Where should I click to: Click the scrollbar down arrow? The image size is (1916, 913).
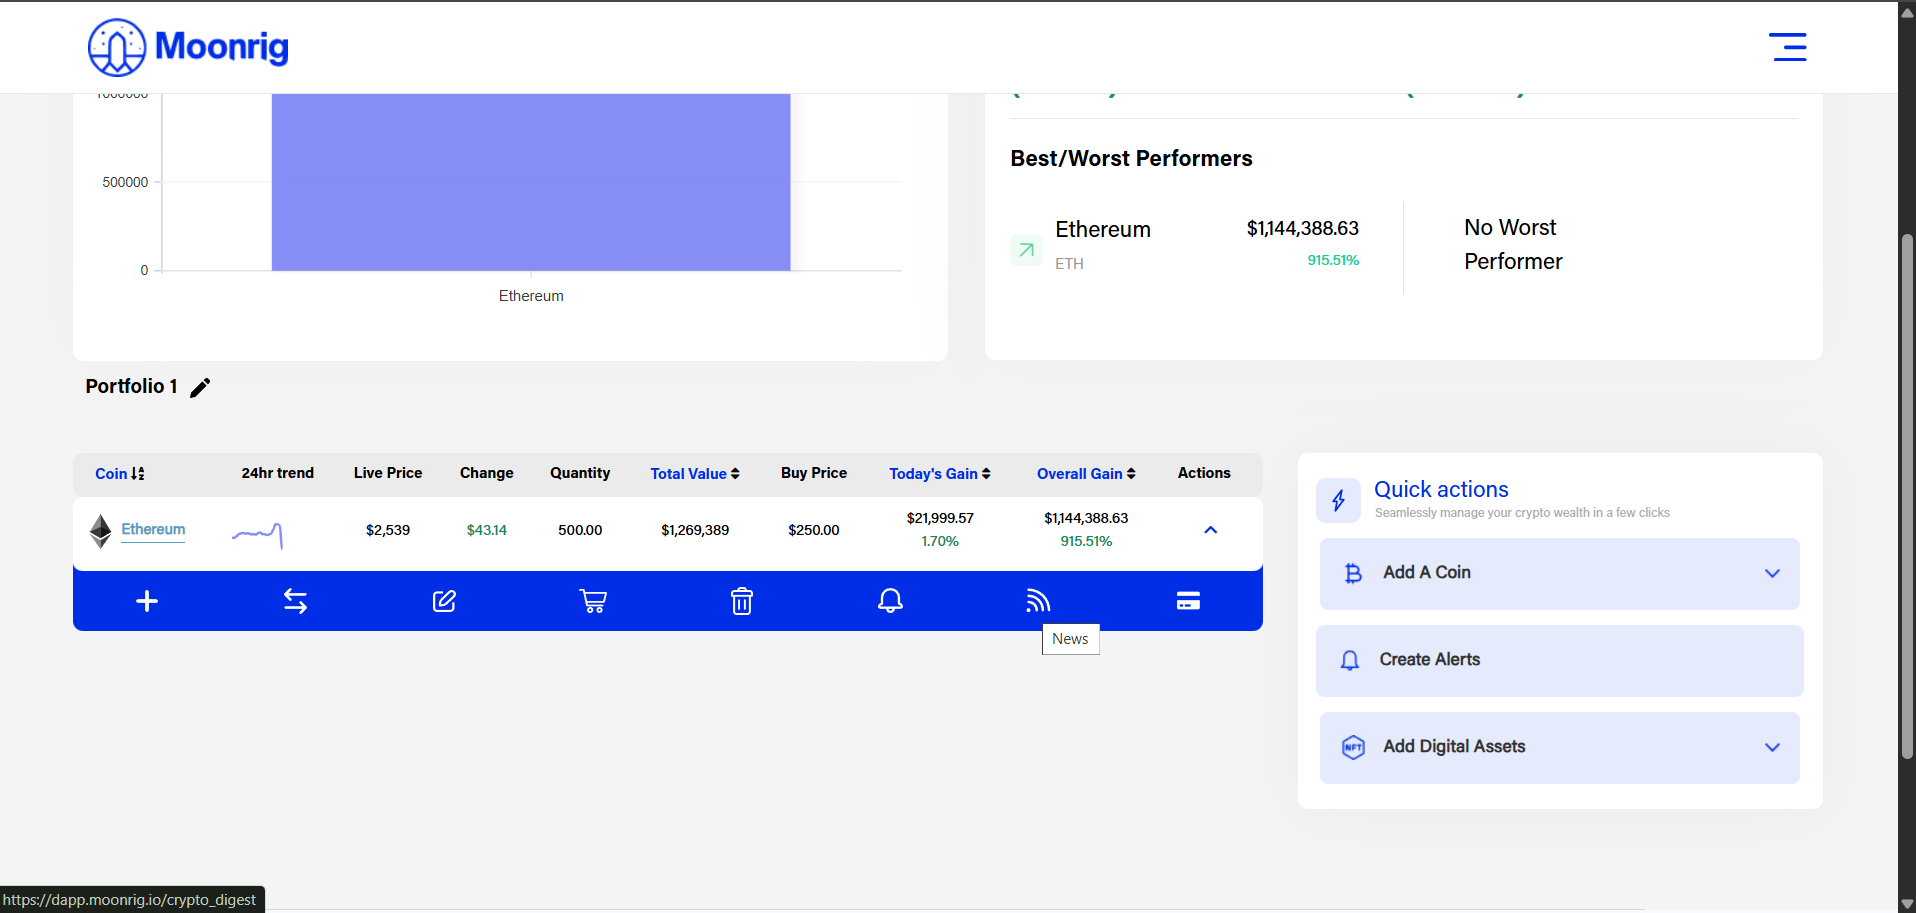tap(1907, 904)
